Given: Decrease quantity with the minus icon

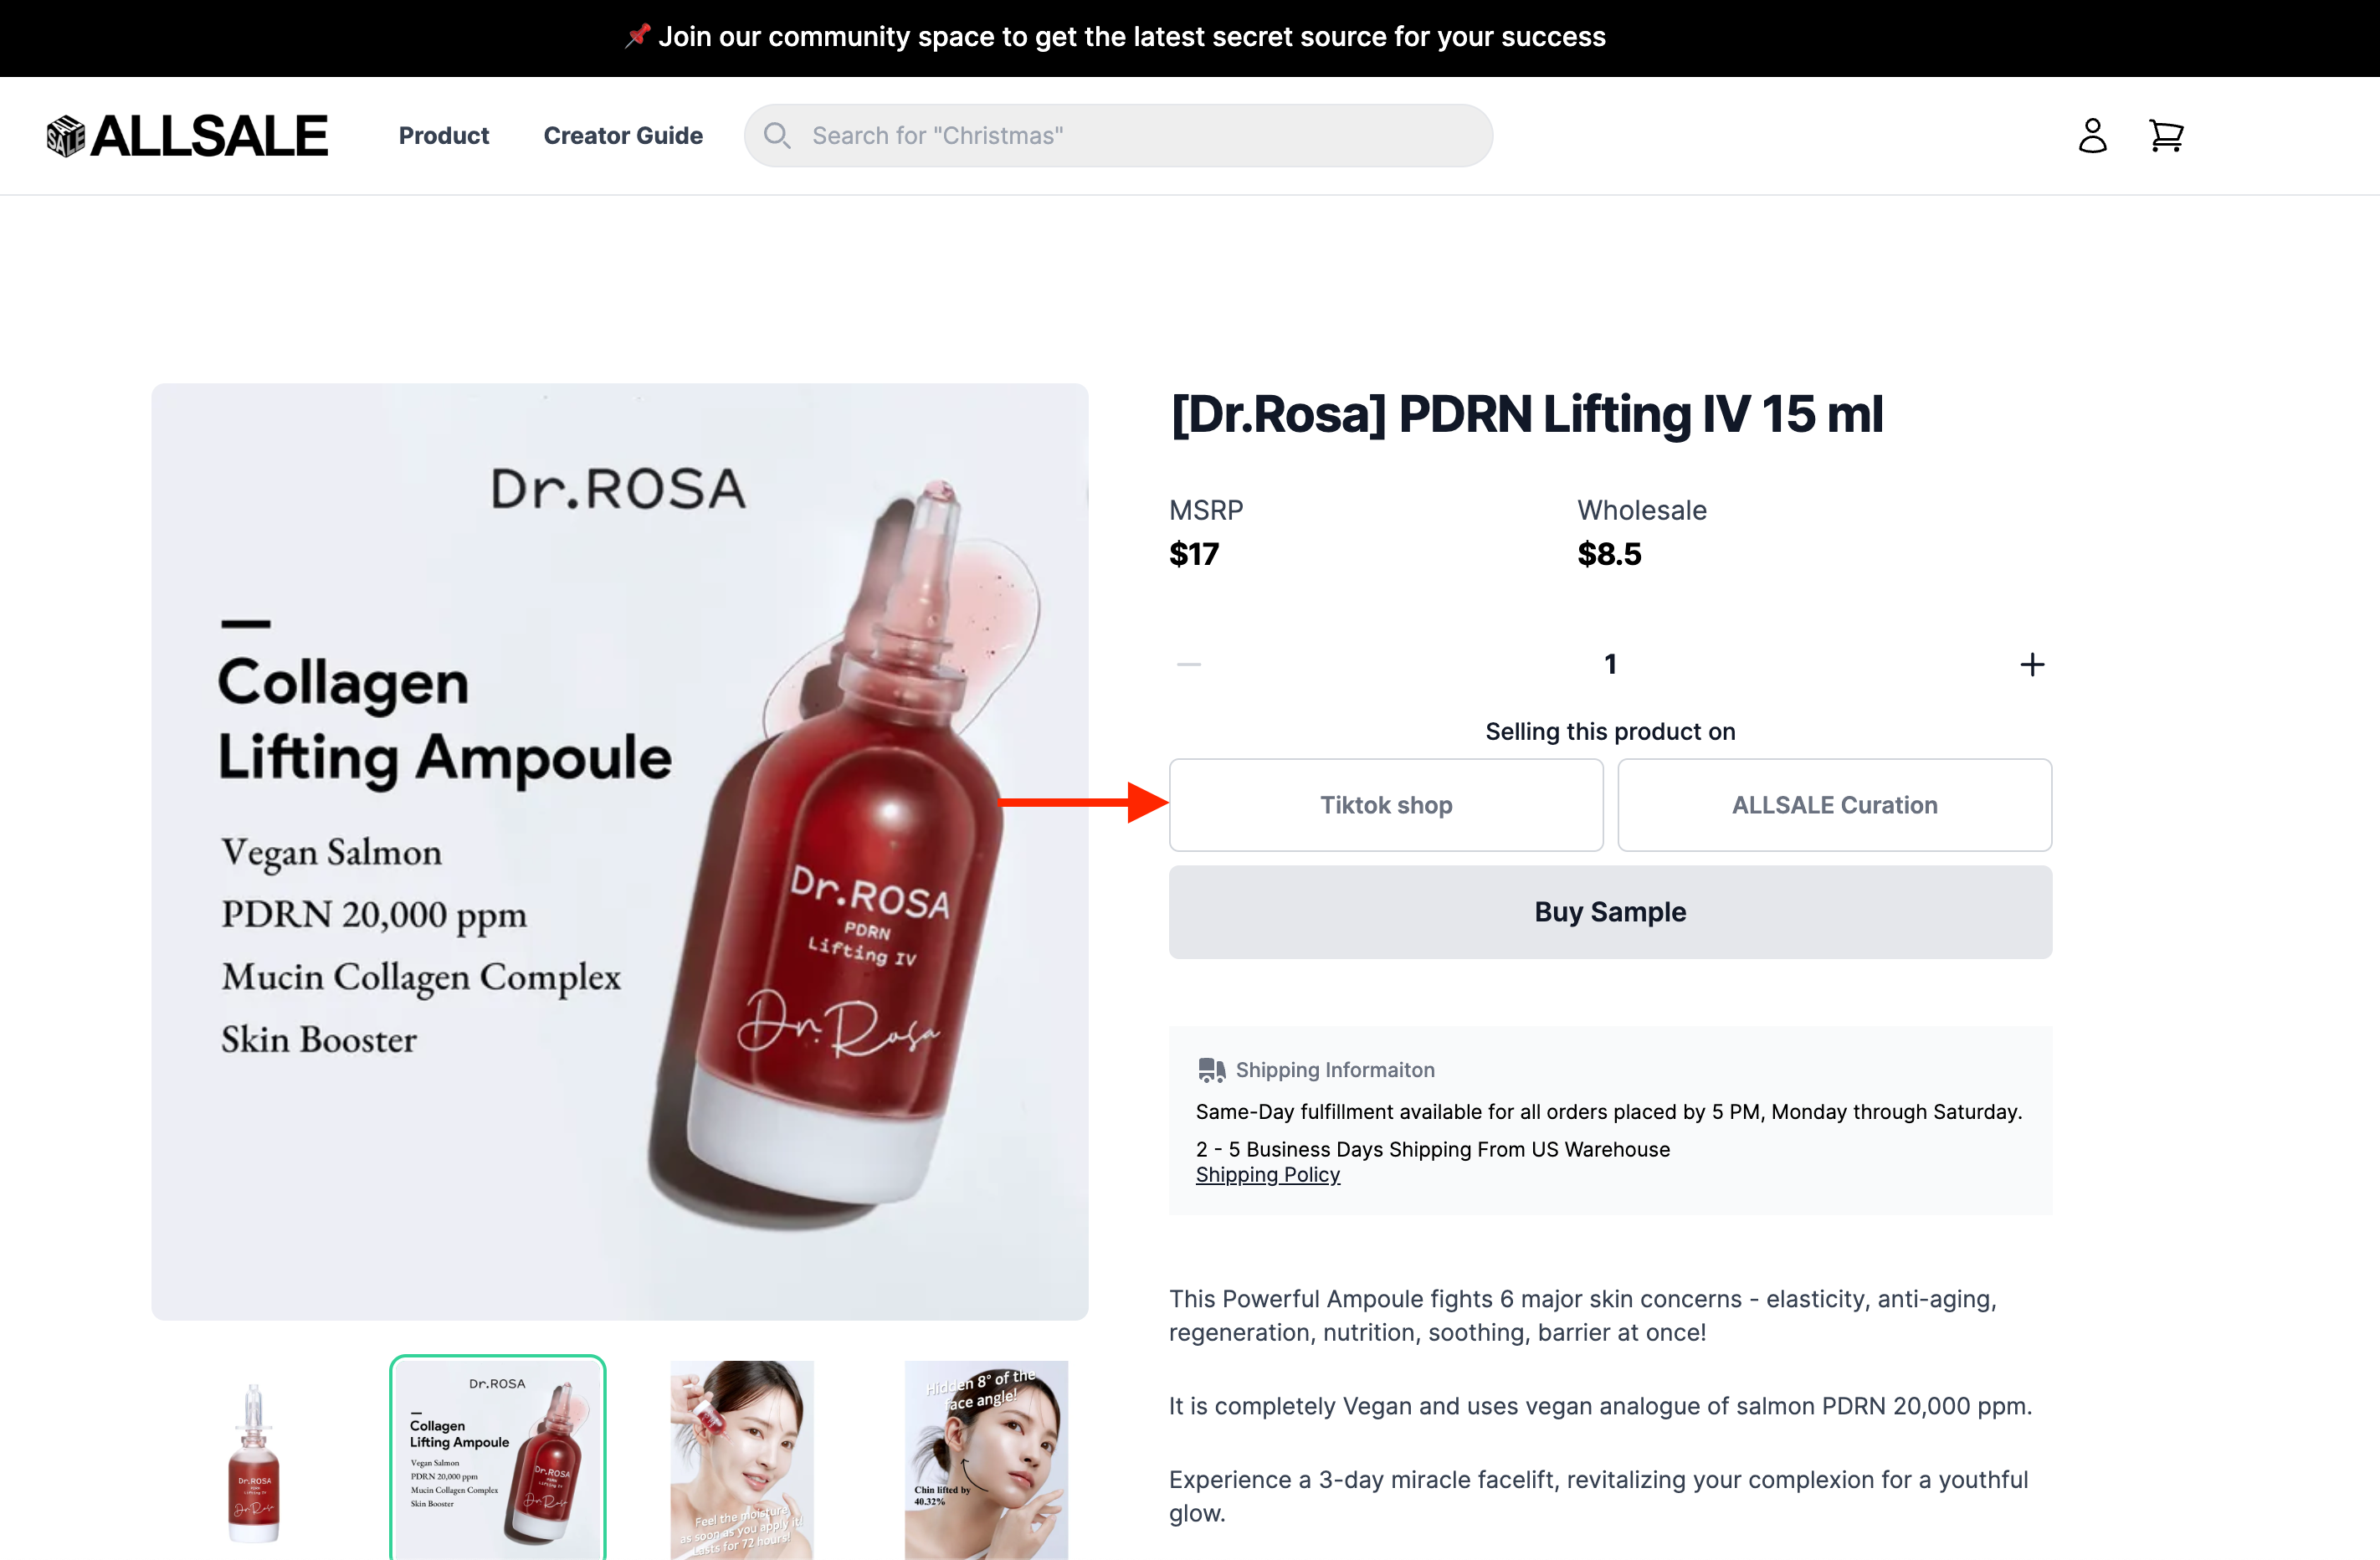Looking at the screenshot, I should [1189, 664].
